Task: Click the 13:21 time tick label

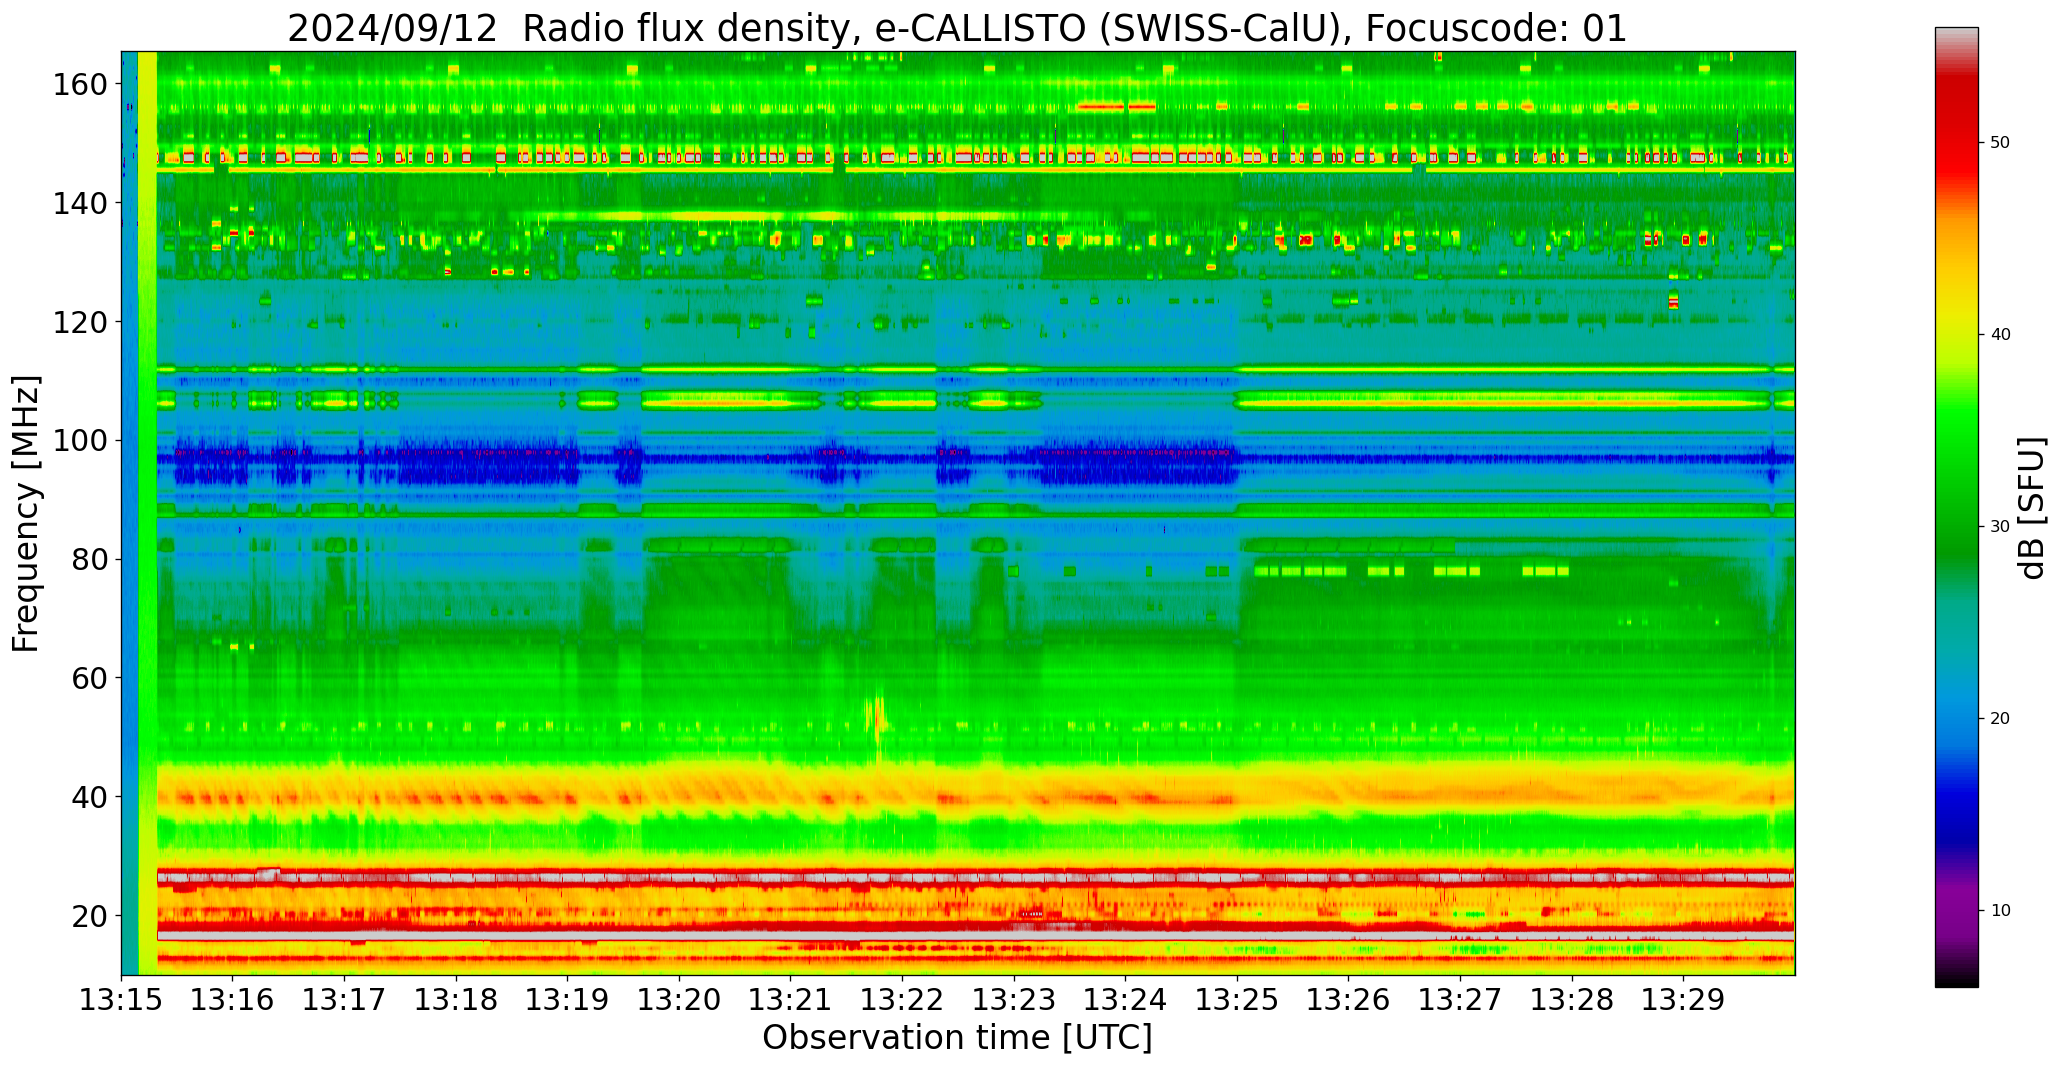Action: [791, 999]
